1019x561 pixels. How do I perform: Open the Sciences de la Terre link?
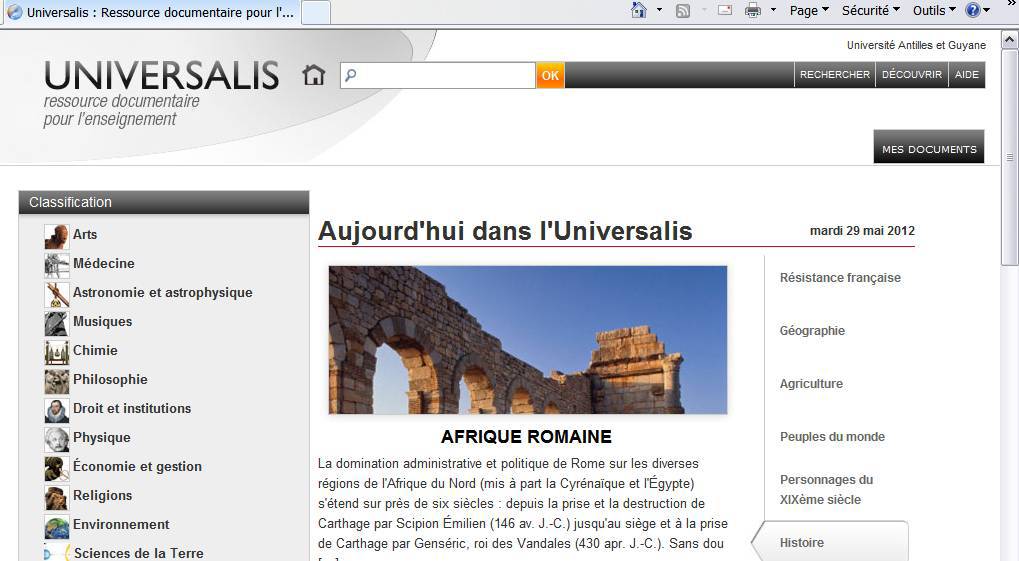tap(138, 553)
